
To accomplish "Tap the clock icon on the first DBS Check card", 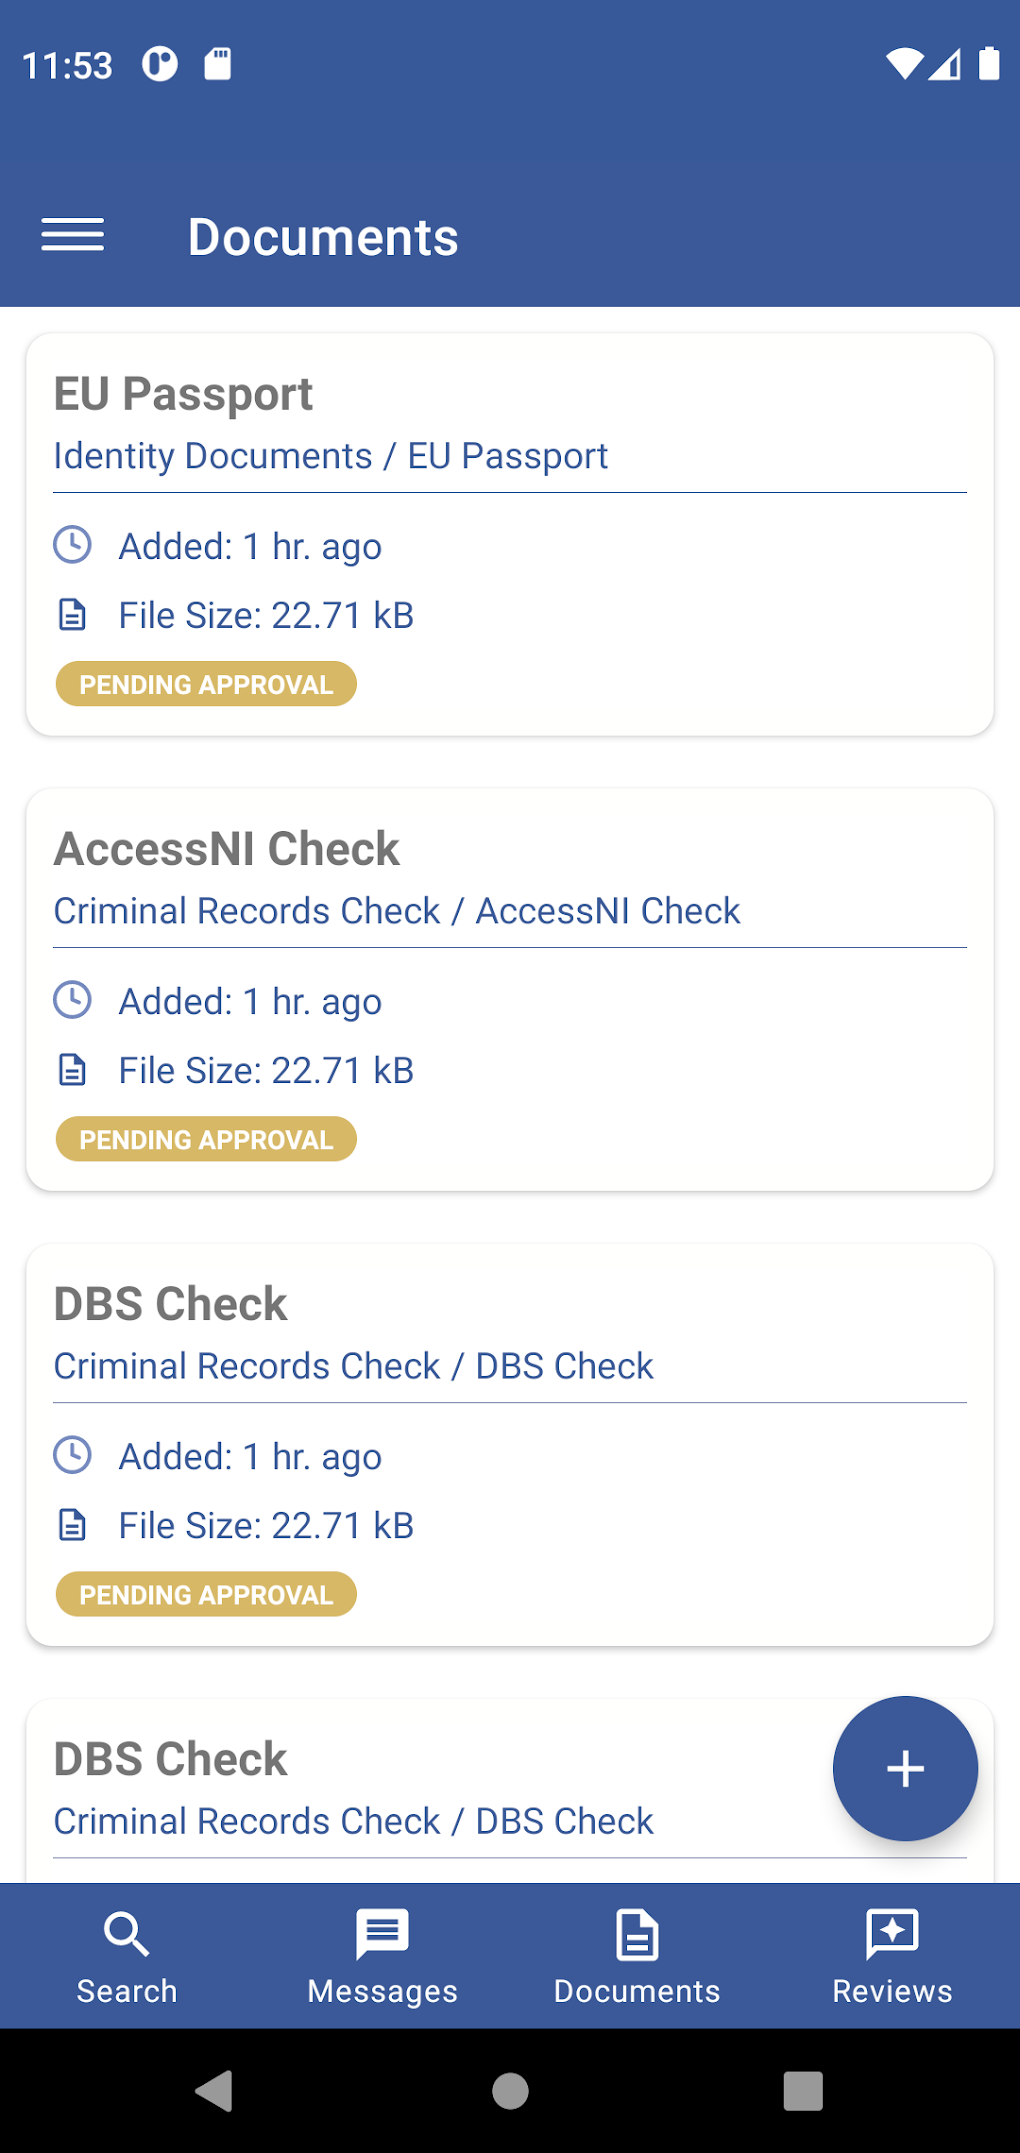I will tap(72, 1456).
